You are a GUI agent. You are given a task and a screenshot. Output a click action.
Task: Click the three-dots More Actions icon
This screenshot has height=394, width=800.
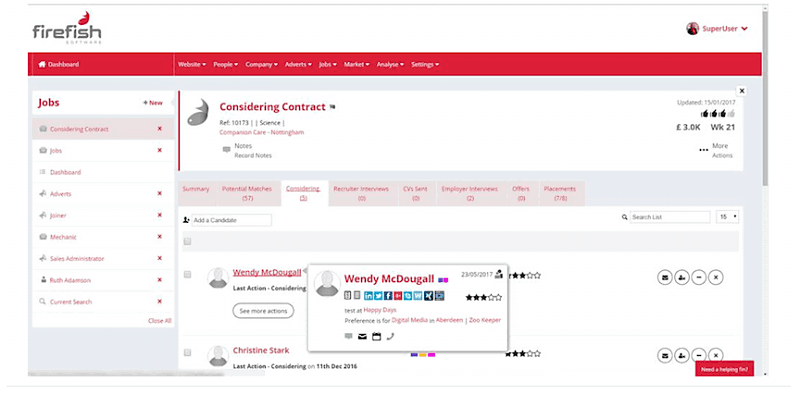(704, 150)
